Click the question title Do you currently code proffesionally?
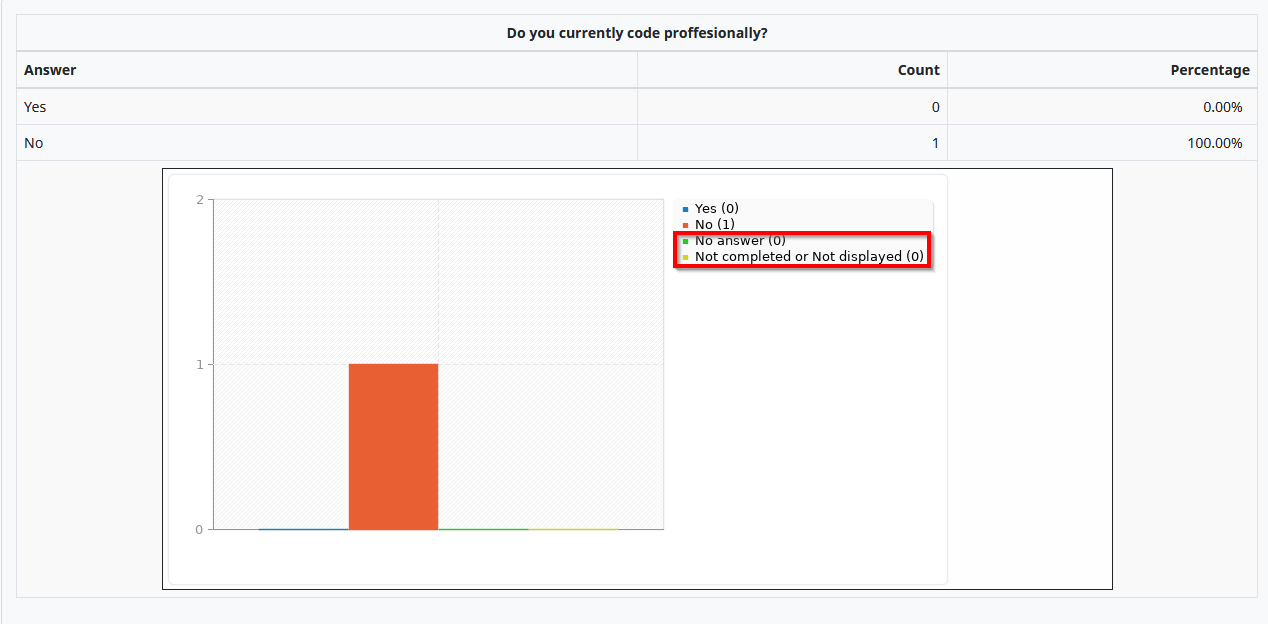This screenshot has height=624, width=1268. (x=637, y=33)
